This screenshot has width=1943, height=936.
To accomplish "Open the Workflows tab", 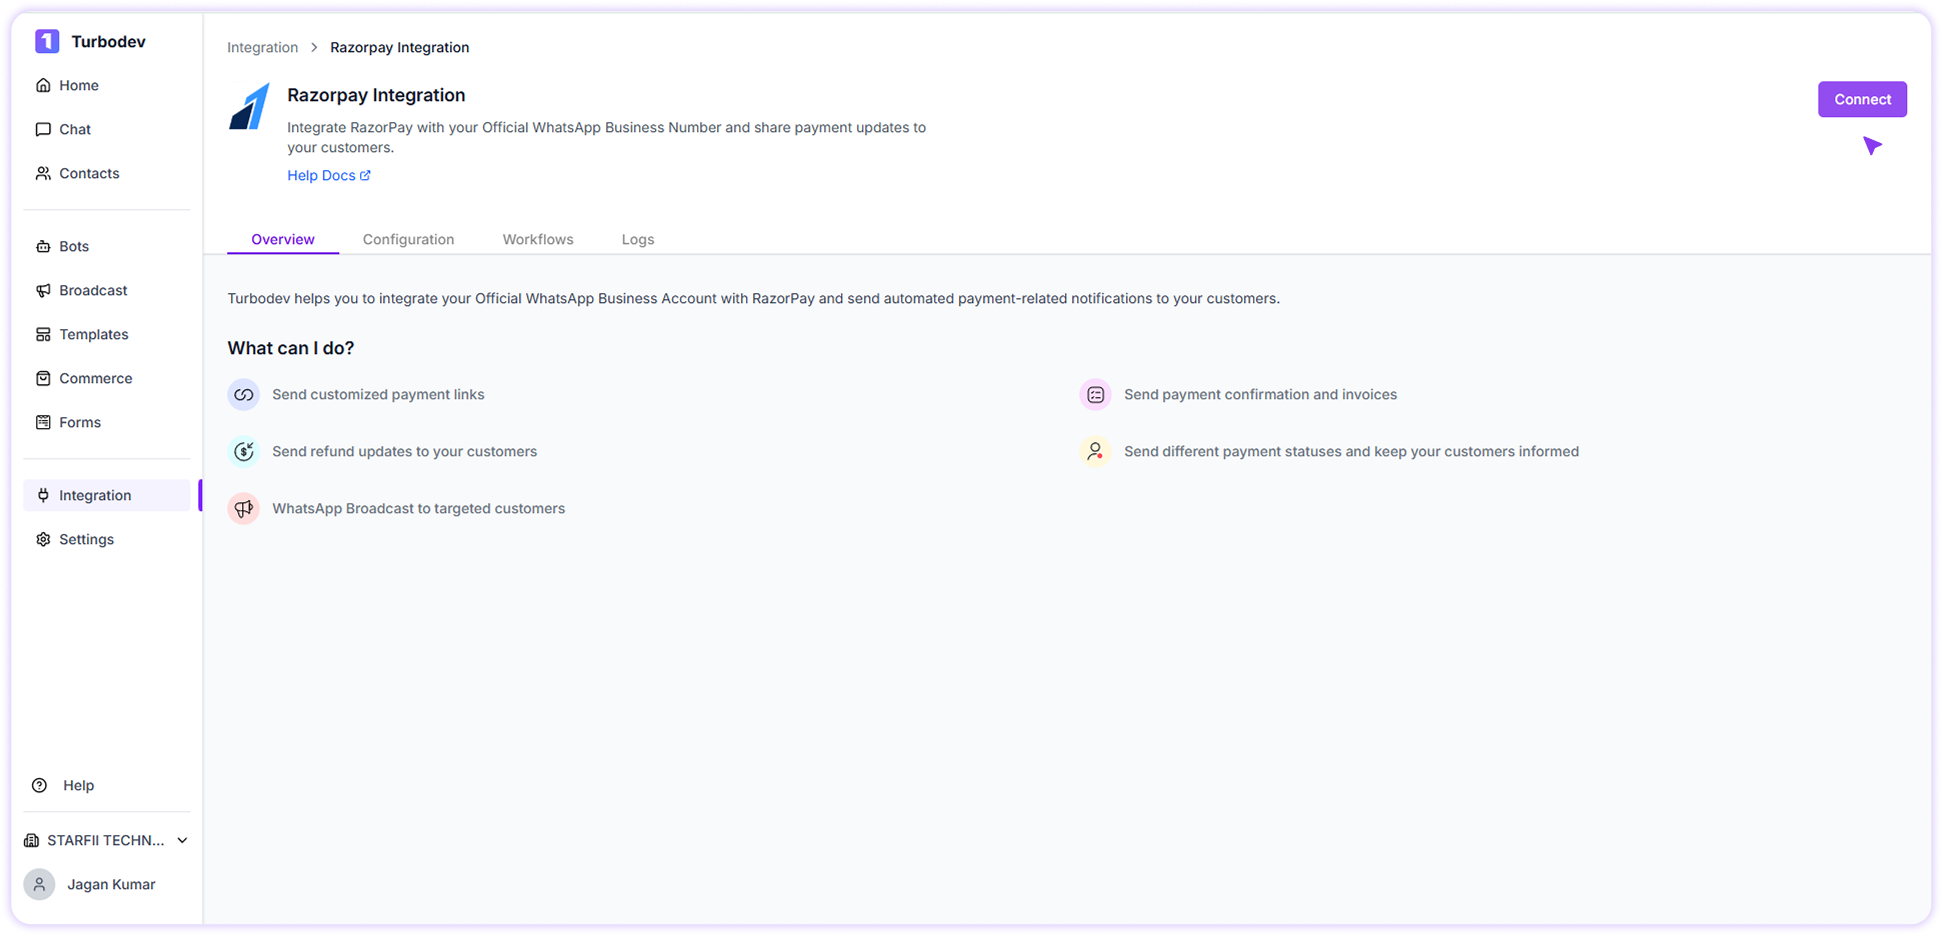I will point(538,239).
